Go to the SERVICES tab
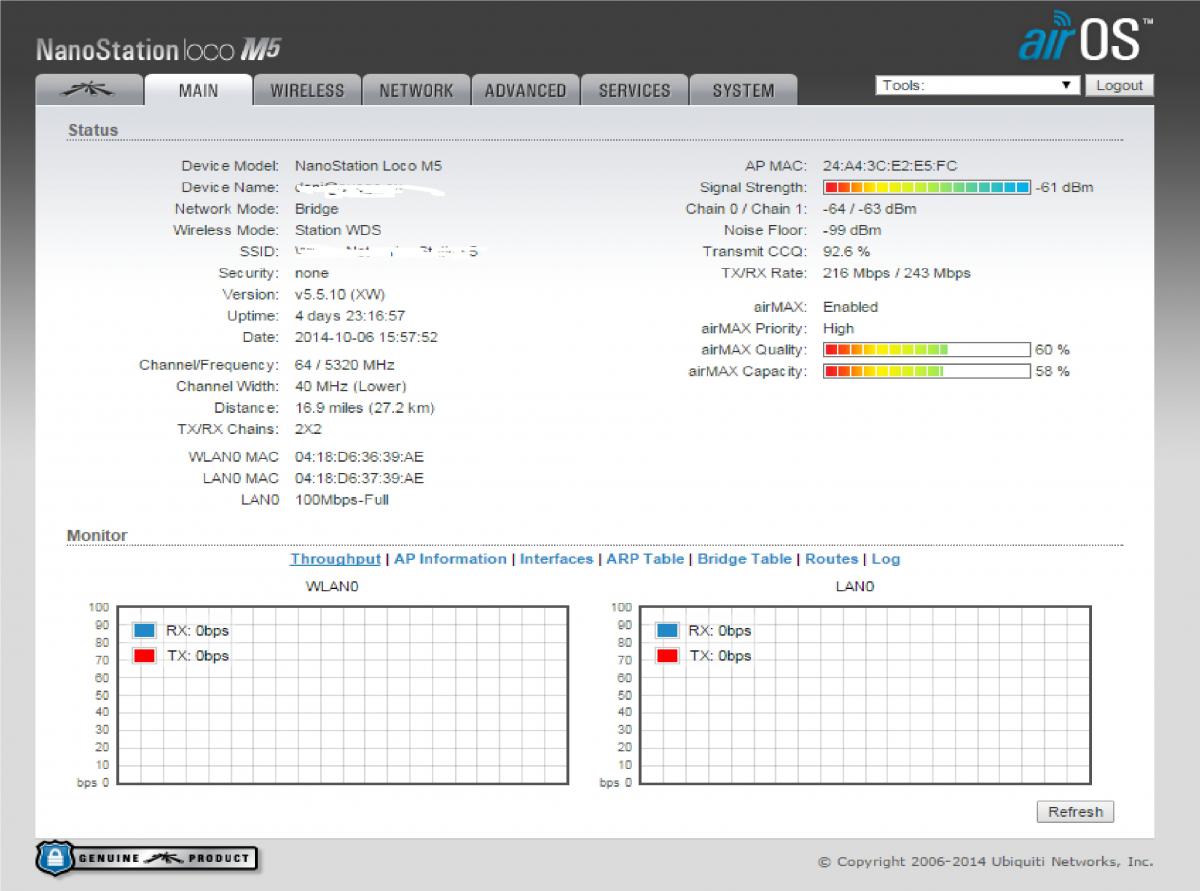Image resolution: width=1200 pixels, height=891 pixels. [x=634, y=90]
